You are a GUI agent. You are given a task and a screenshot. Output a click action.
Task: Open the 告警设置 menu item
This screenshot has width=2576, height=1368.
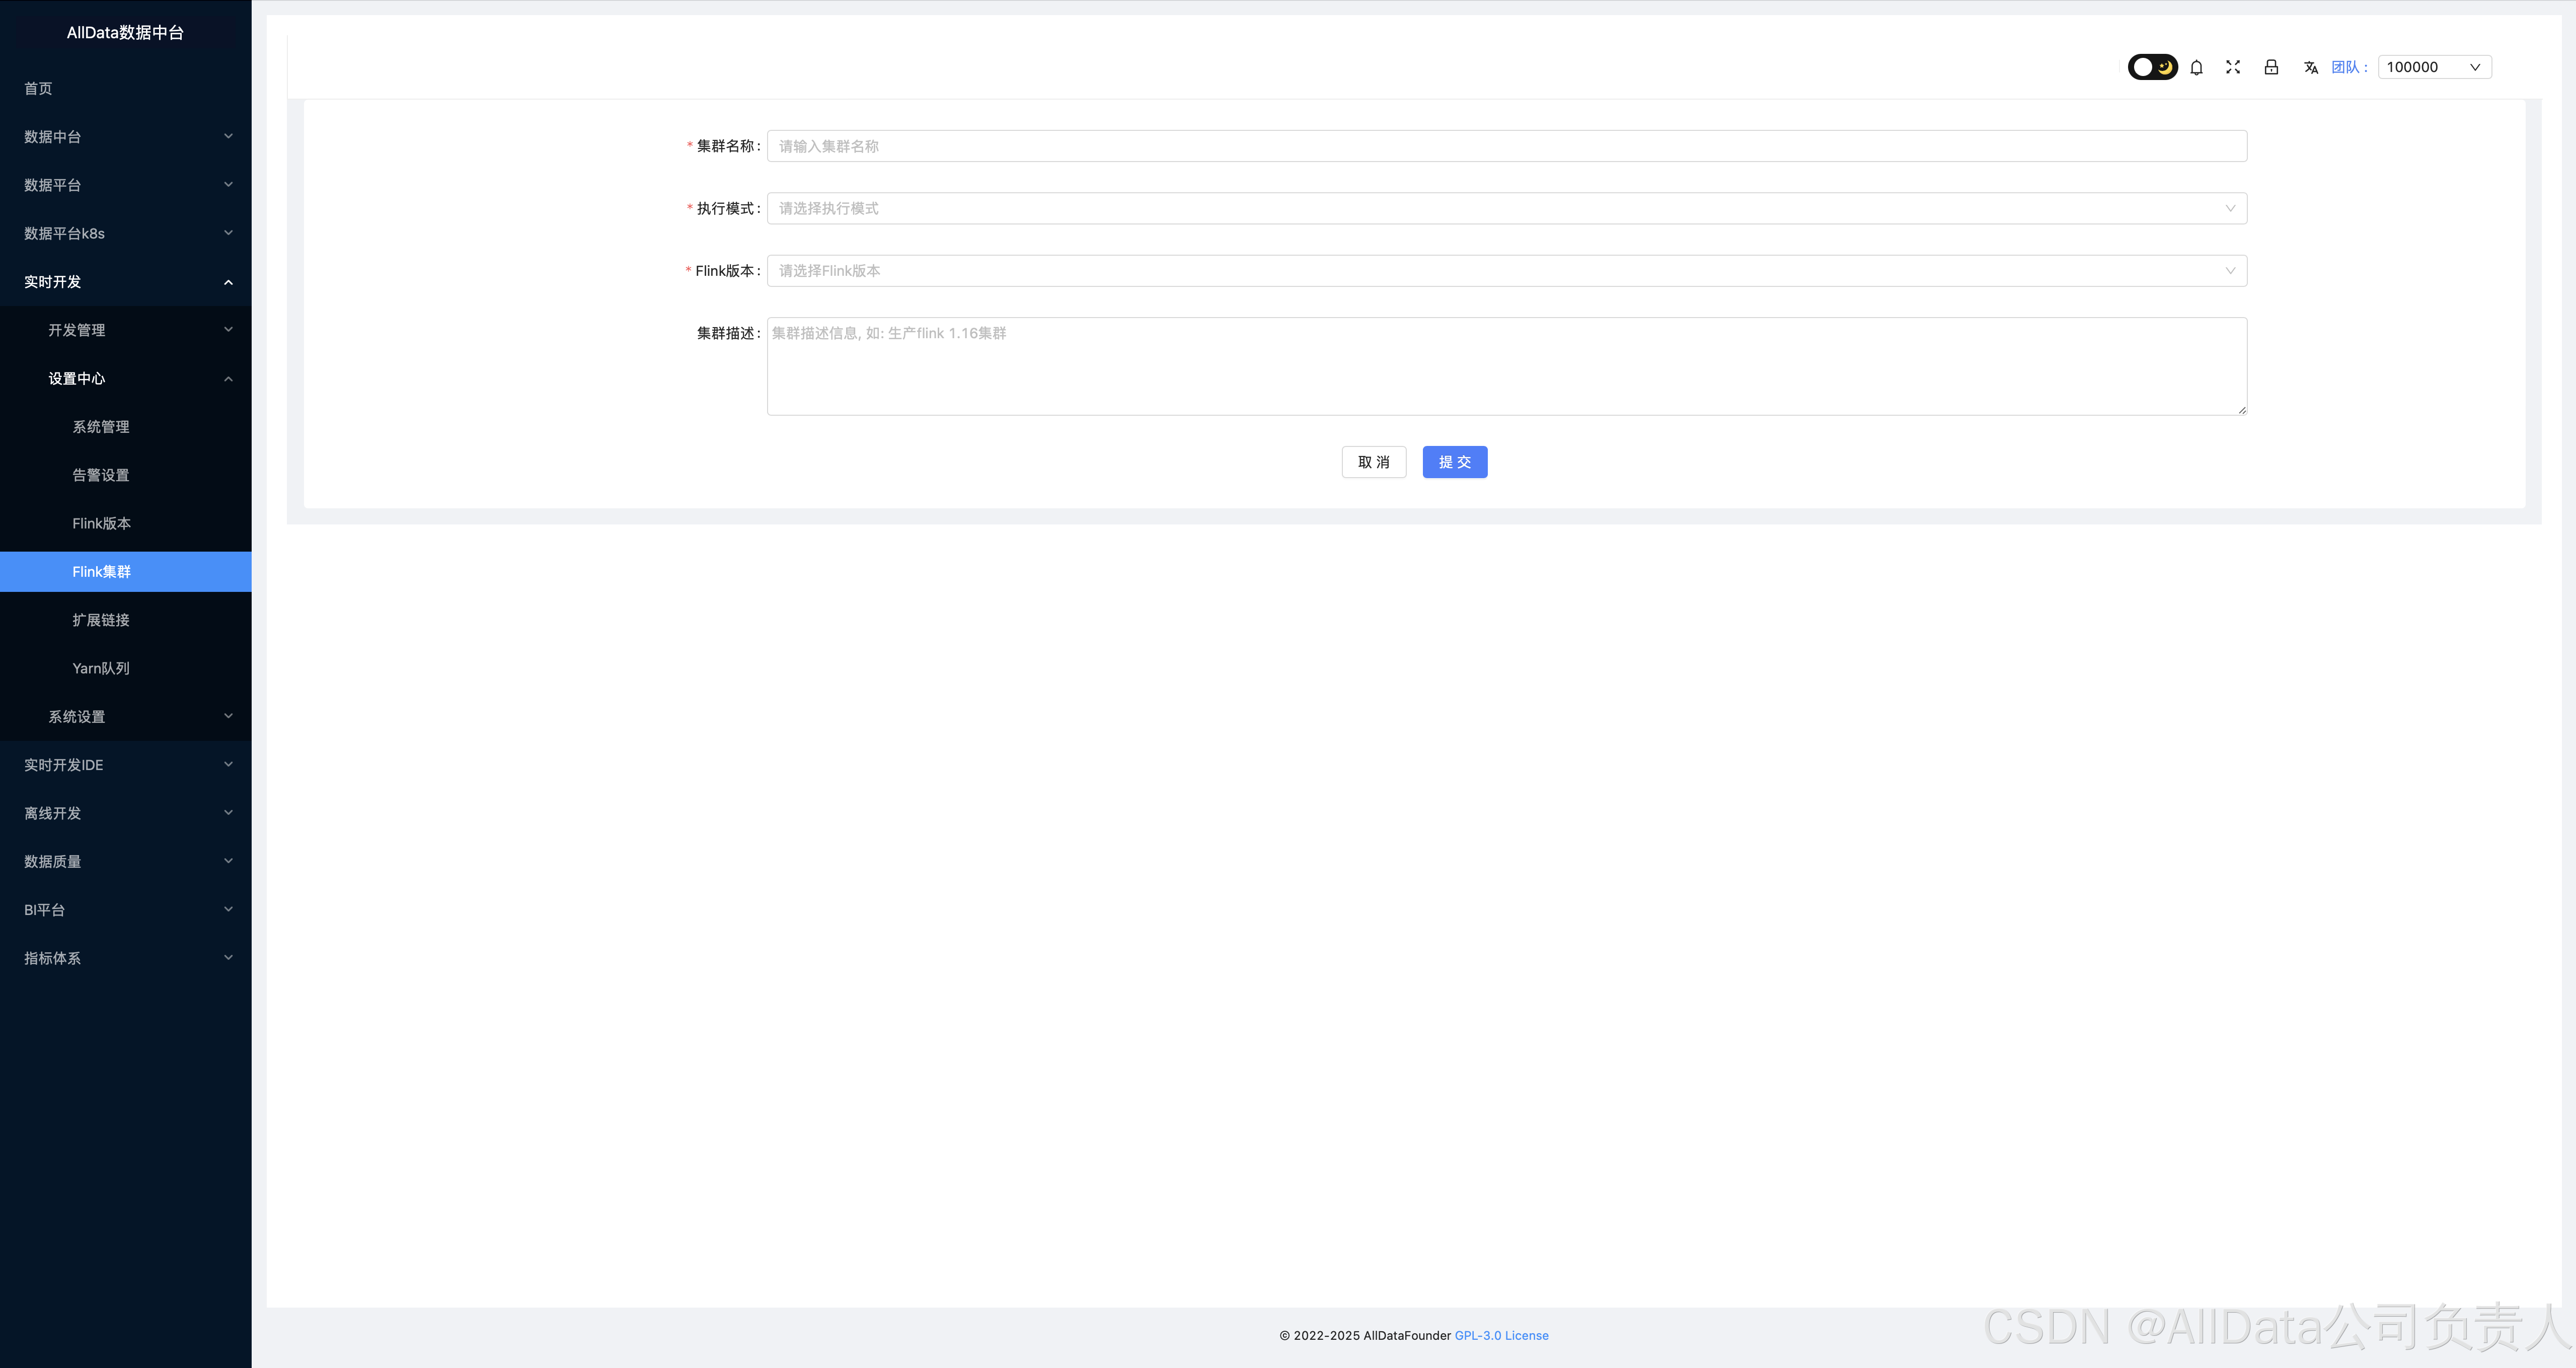101,475
